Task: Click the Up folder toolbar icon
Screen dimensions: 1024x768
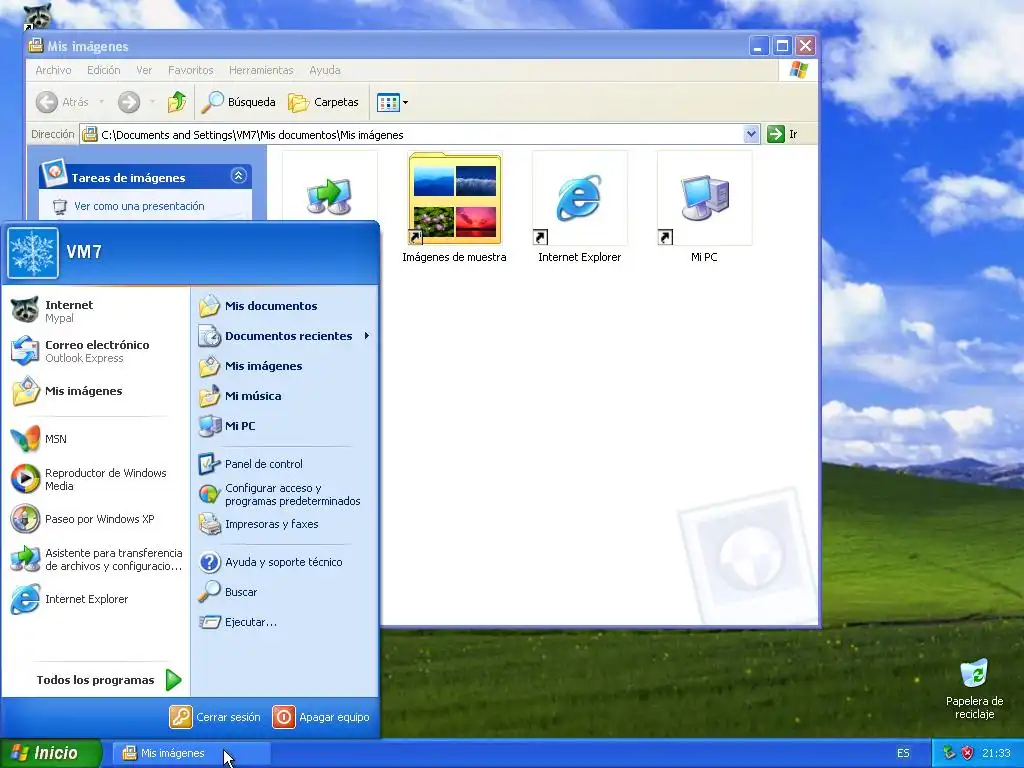Action: pos(177,102)
